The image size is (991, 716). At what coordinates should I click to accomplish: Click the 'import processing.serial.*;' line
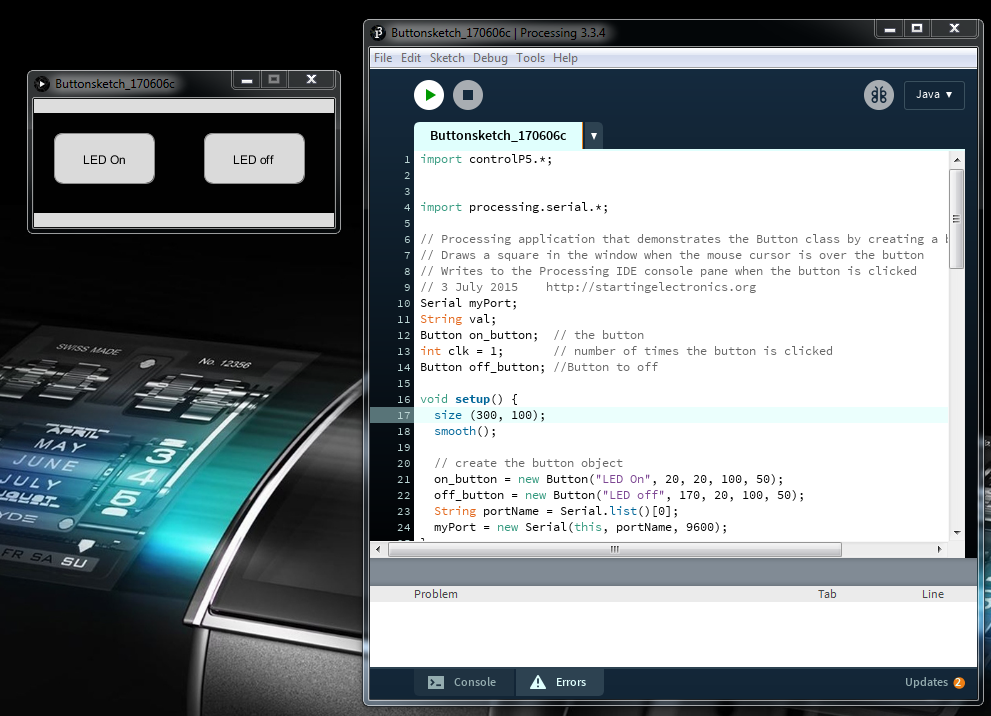click(x=514, y=207)
